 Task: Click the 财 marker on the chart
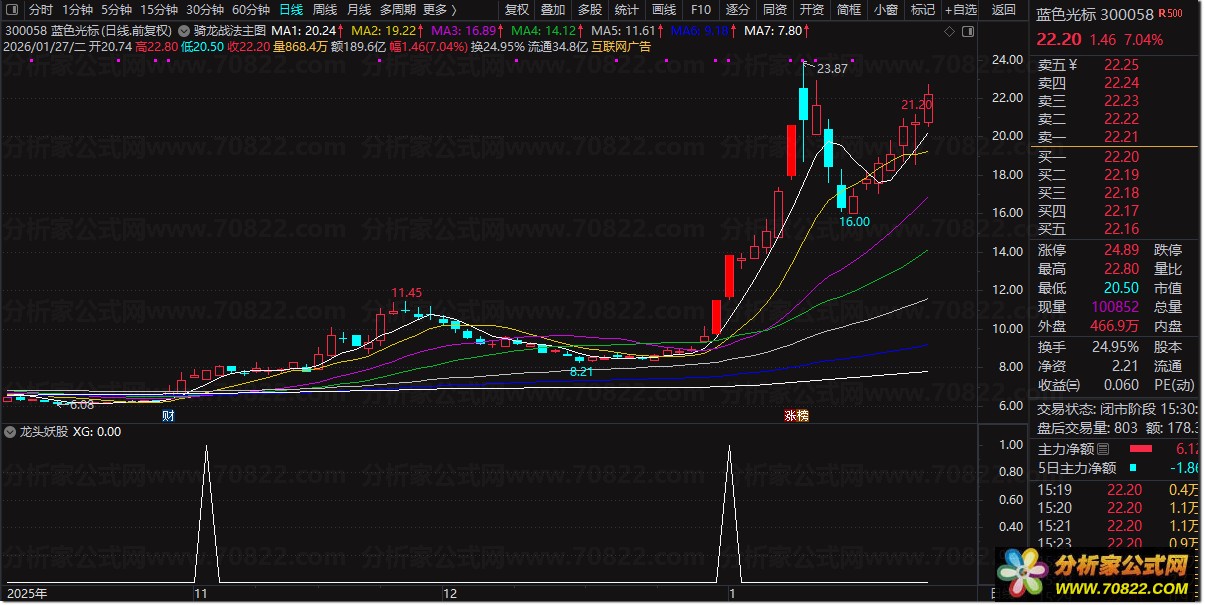168,415
